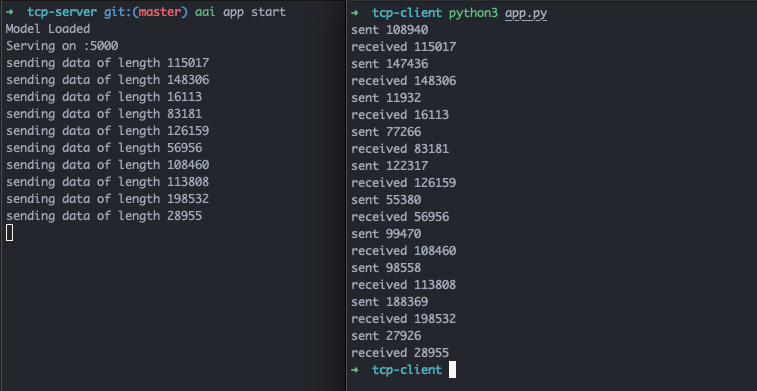This screenshot has width=757, height=391.
Task: Click the 'aai' command in server prompt
Action: 205,12
